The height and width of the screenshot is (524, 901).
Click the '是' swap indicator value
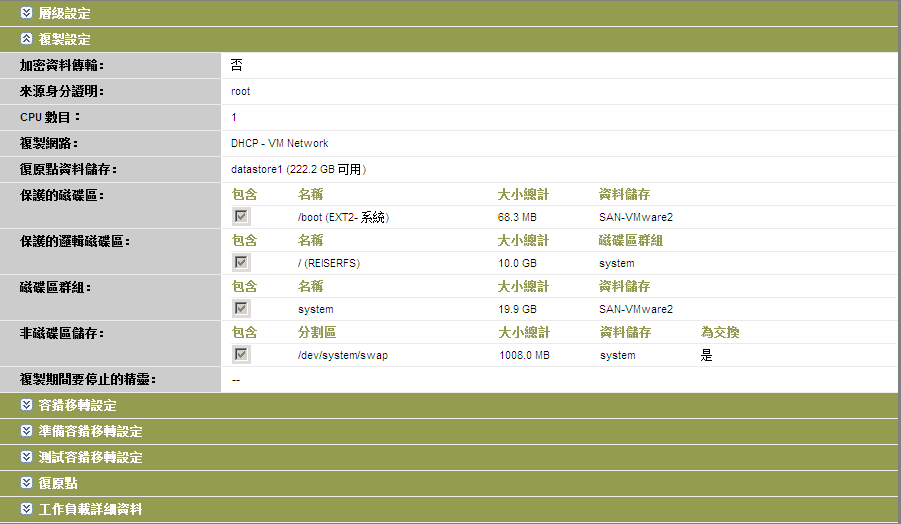tap(707, 355)
